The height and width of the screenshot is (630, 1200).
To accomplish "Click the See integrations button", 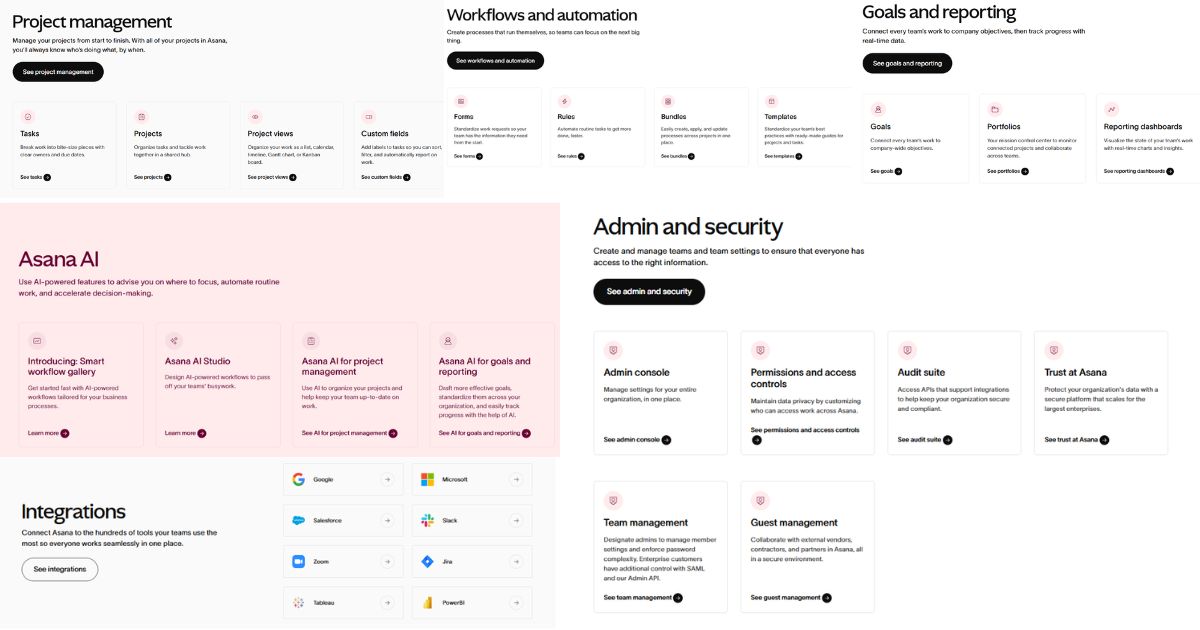I will (60, 569).
